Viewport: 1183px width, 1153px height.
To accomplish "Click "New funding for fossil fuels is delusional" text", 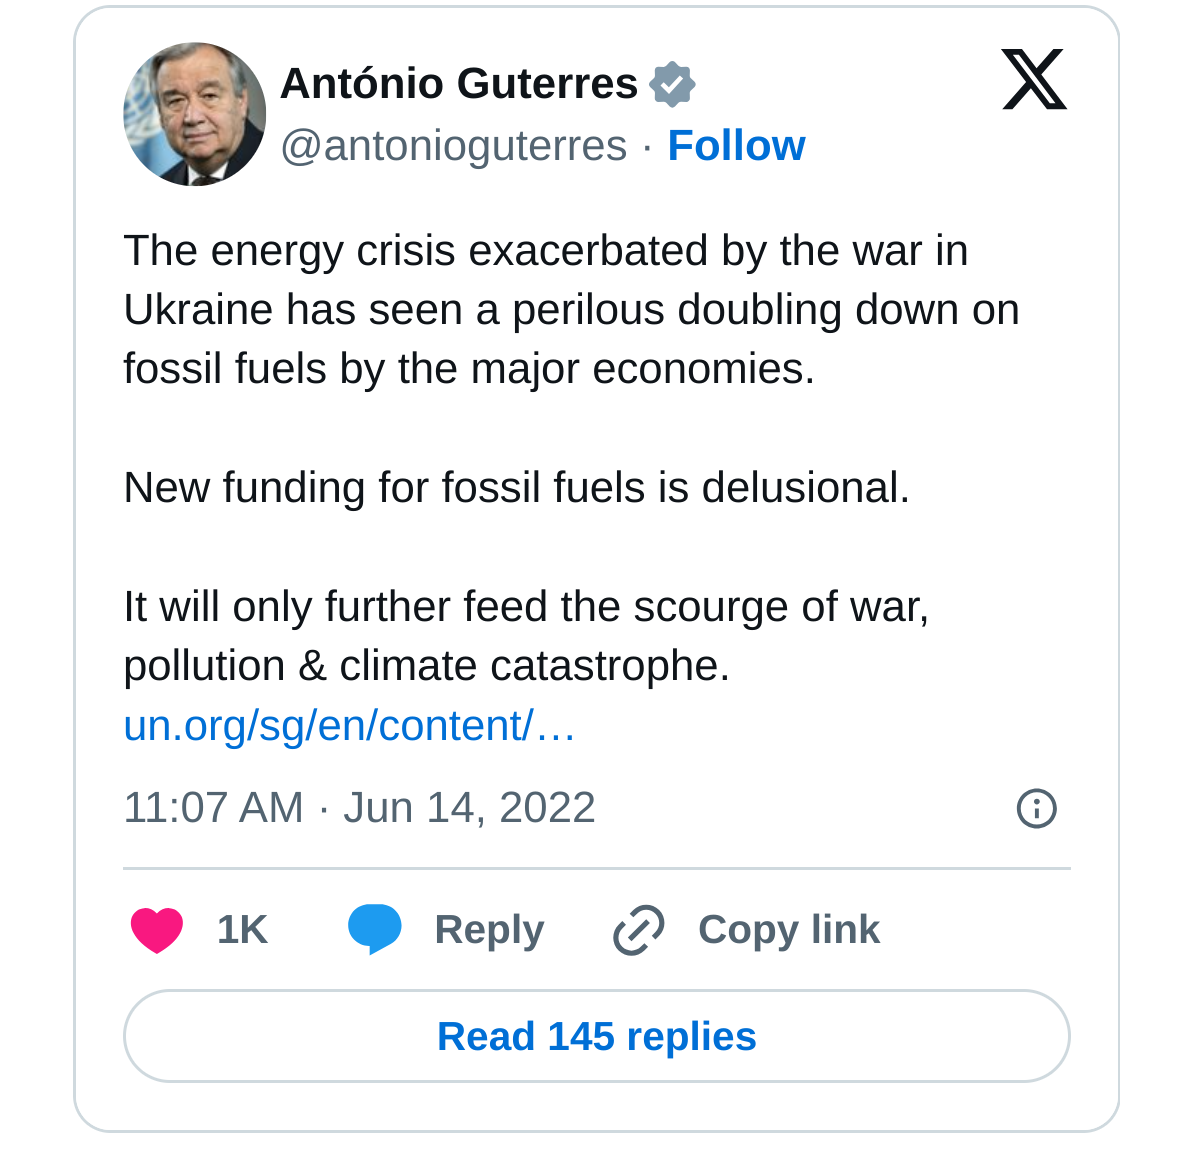I will (516, 488).
